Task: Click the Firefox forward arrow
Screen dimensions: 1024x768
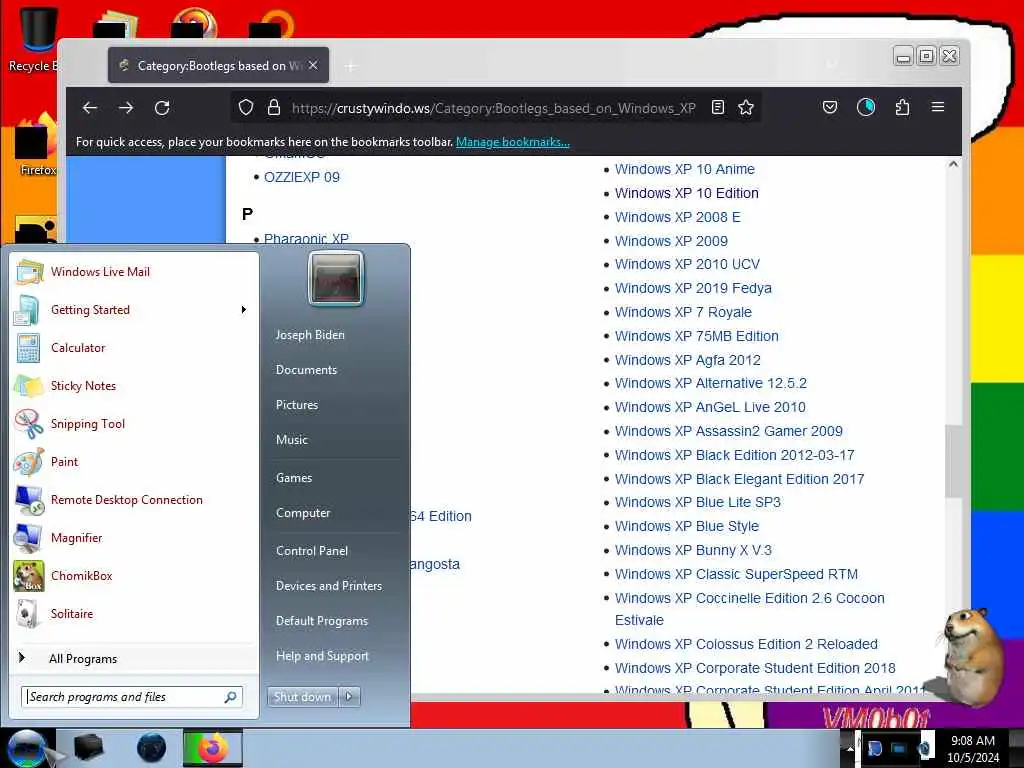Action: [126, 108]
